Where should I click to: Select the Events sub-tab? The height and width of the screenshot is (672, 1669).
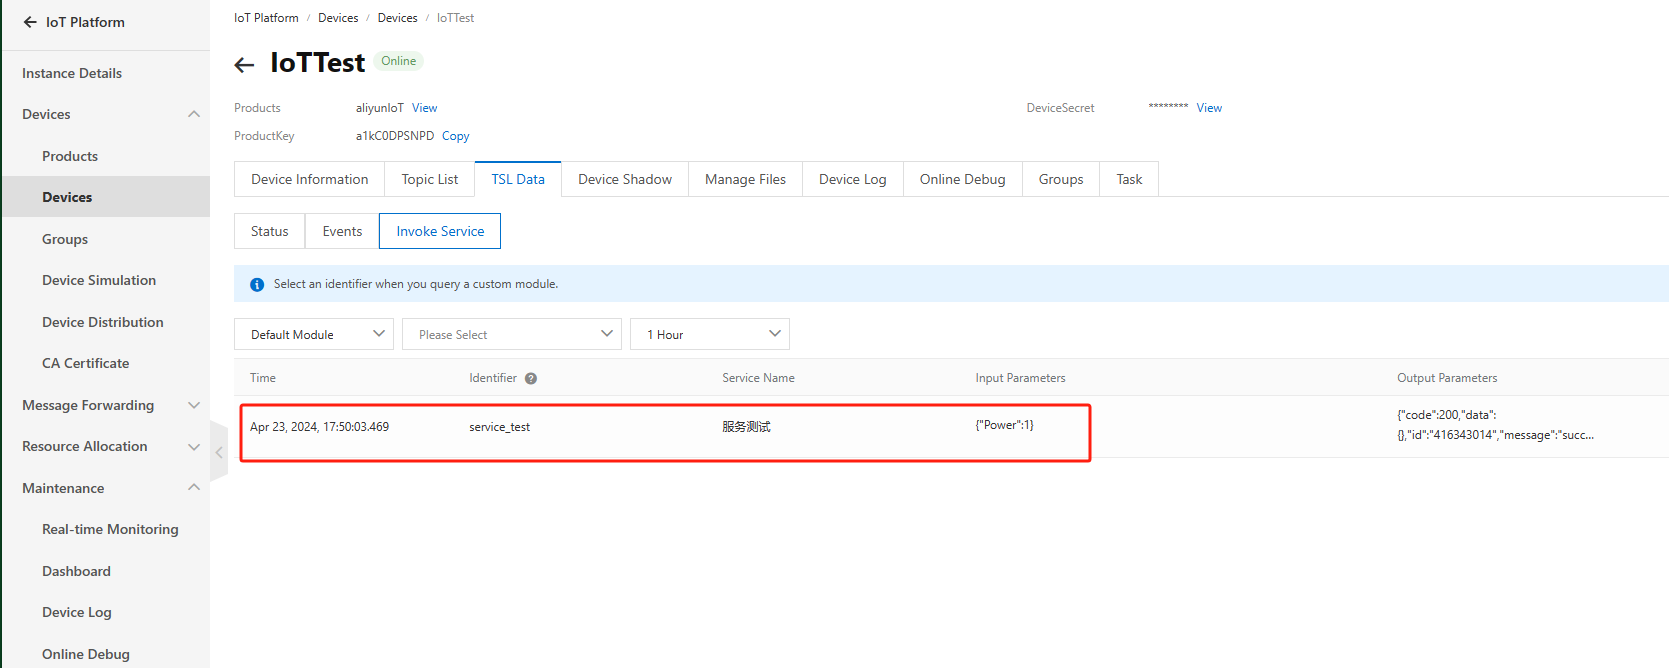tap(342, 231)
